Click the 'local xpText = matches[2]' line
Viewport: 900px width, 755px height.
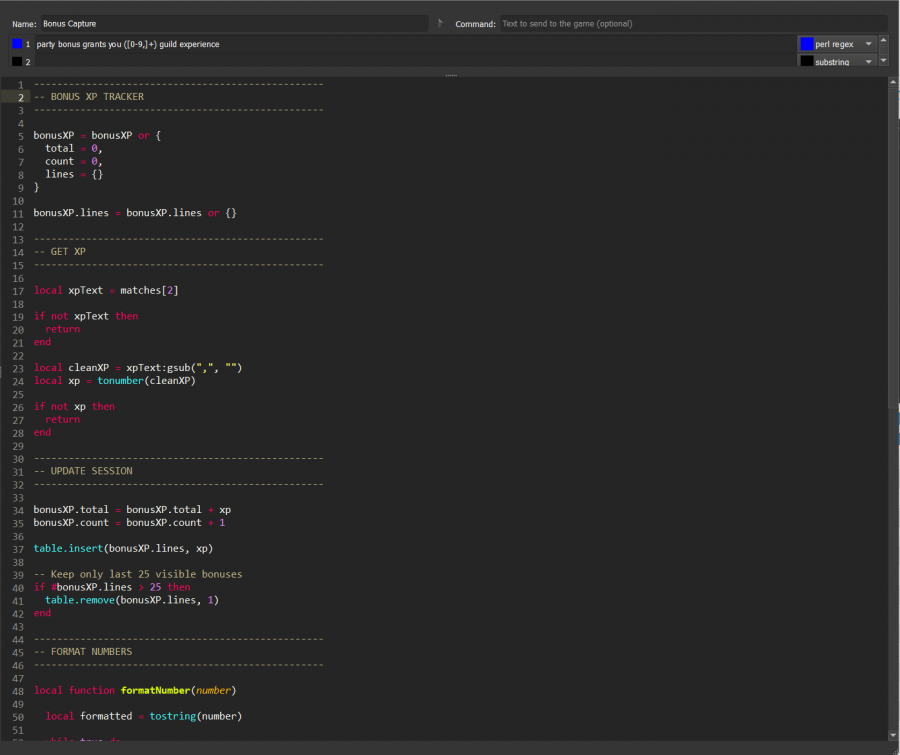[x=106, y=291]
